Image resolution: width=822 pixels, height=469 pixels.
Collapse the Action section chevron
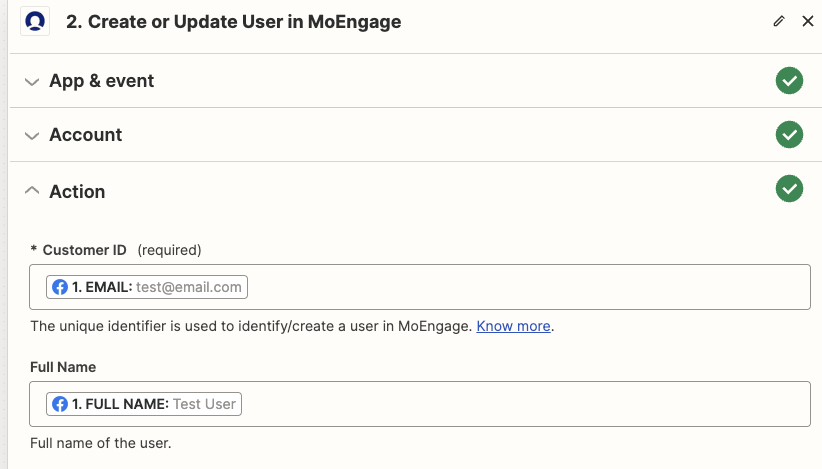[x=32, y=190]
